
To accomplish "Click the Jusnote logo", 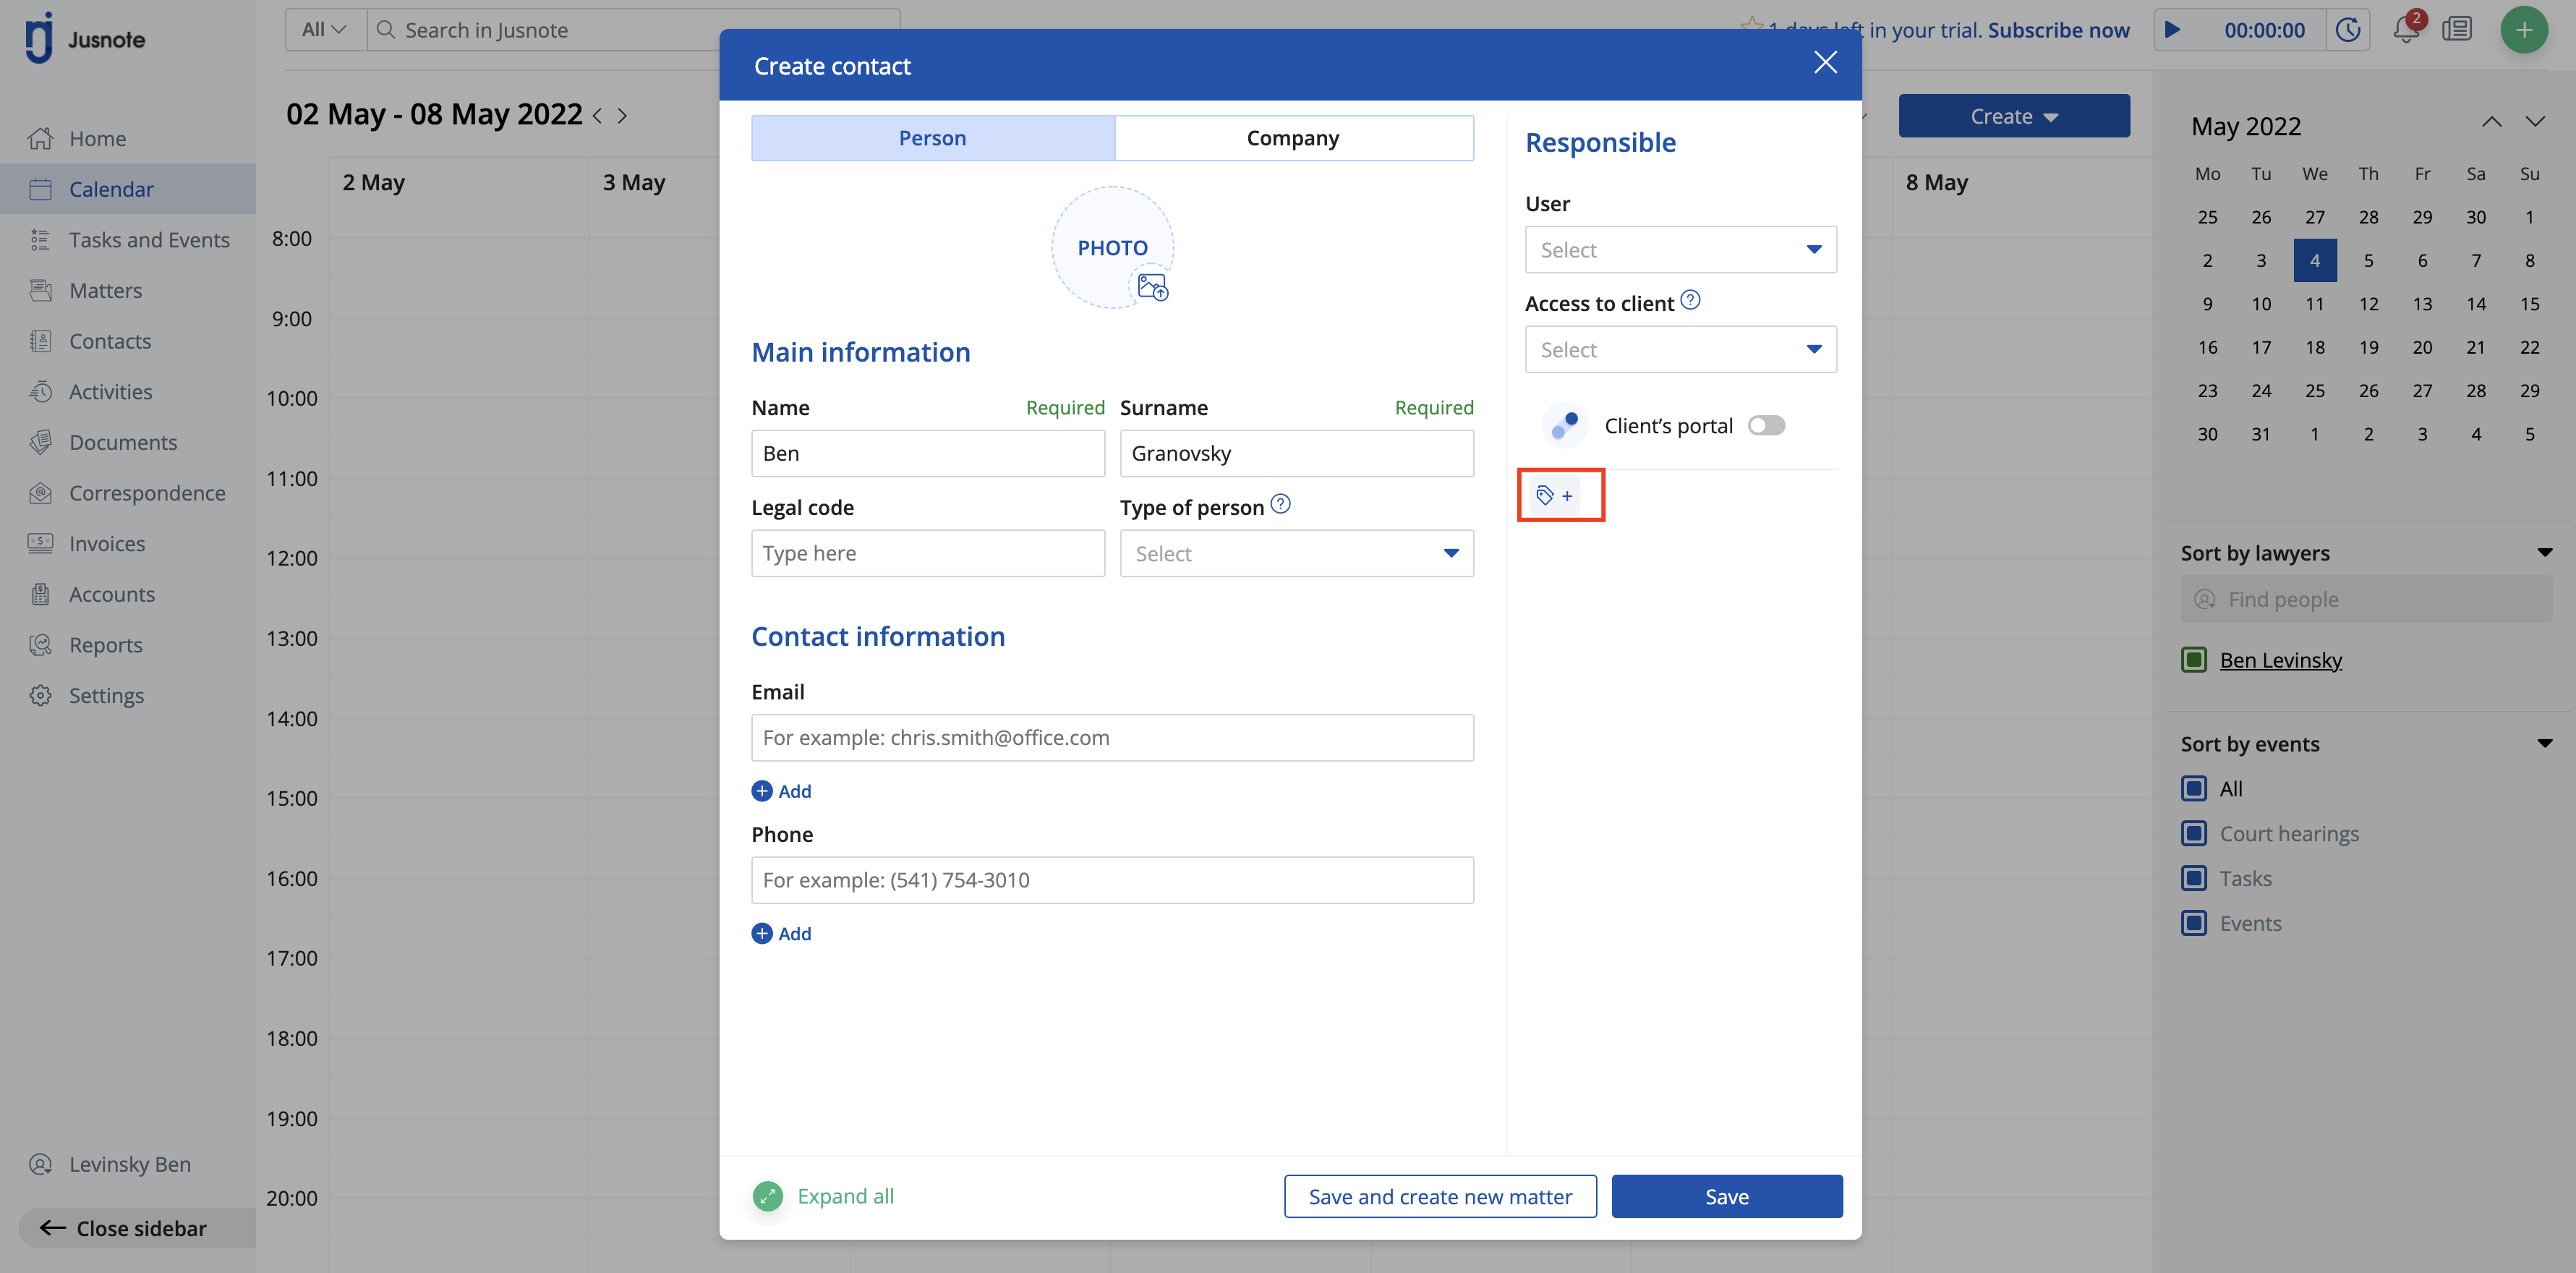I will (x=86, y=38).
